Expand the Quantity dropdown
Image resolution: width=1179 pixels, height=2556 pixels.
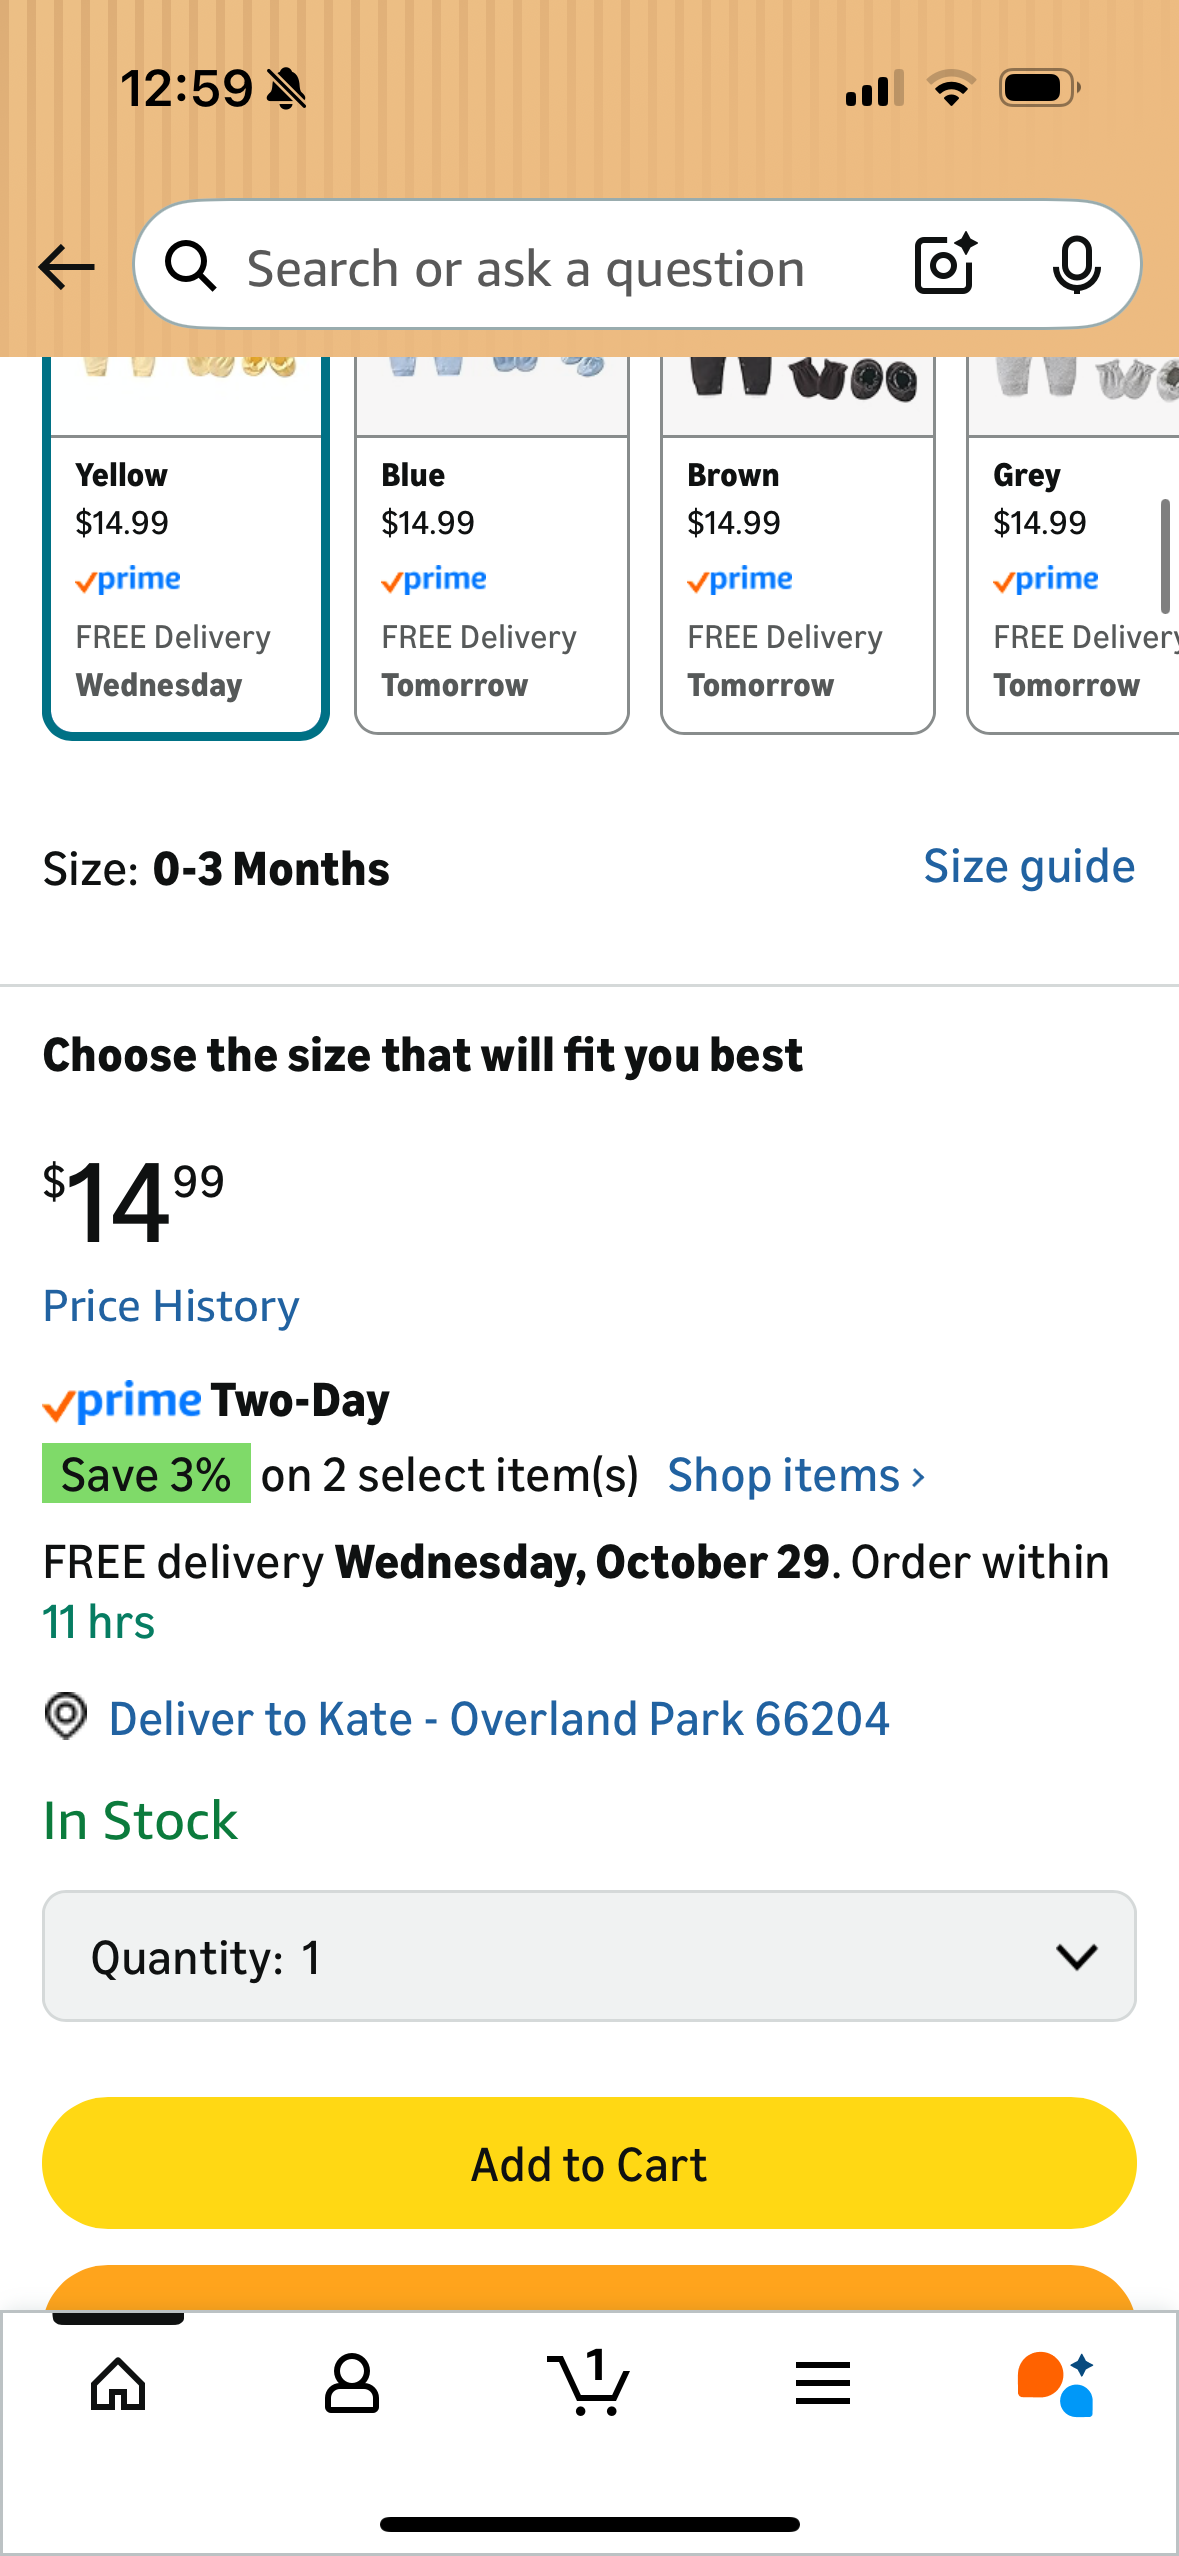click(x=589, y=1956)
